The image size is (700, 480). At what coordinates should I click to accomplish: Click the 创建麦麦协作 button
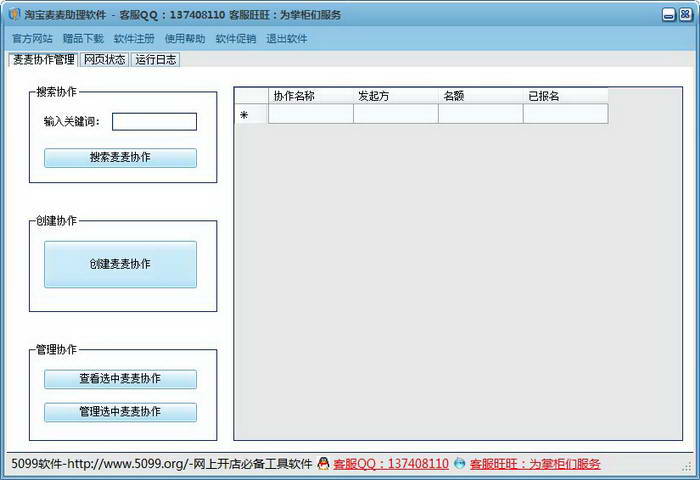pyautogui.click(x=120, y=264)
